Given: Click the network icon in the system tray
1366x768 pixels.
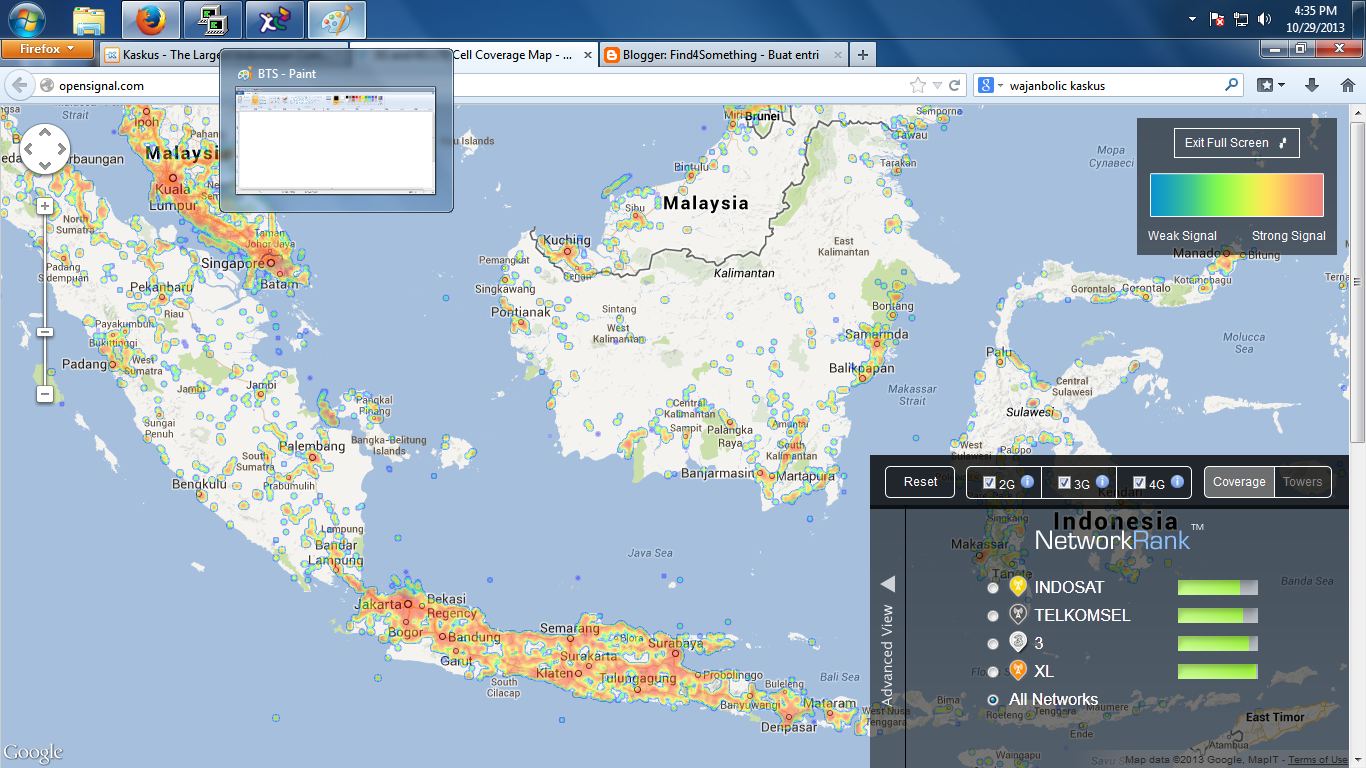Looking at the screenshot, I should tap(1241, 19).
